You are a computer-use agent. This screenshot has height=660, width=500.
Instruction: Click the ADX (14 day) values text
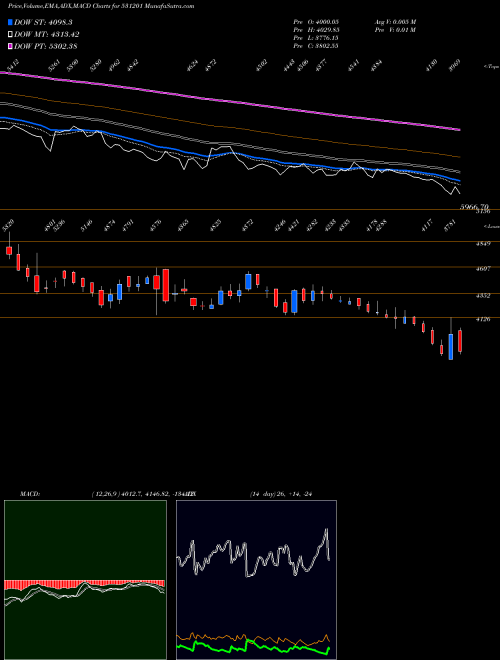[281, 494]
